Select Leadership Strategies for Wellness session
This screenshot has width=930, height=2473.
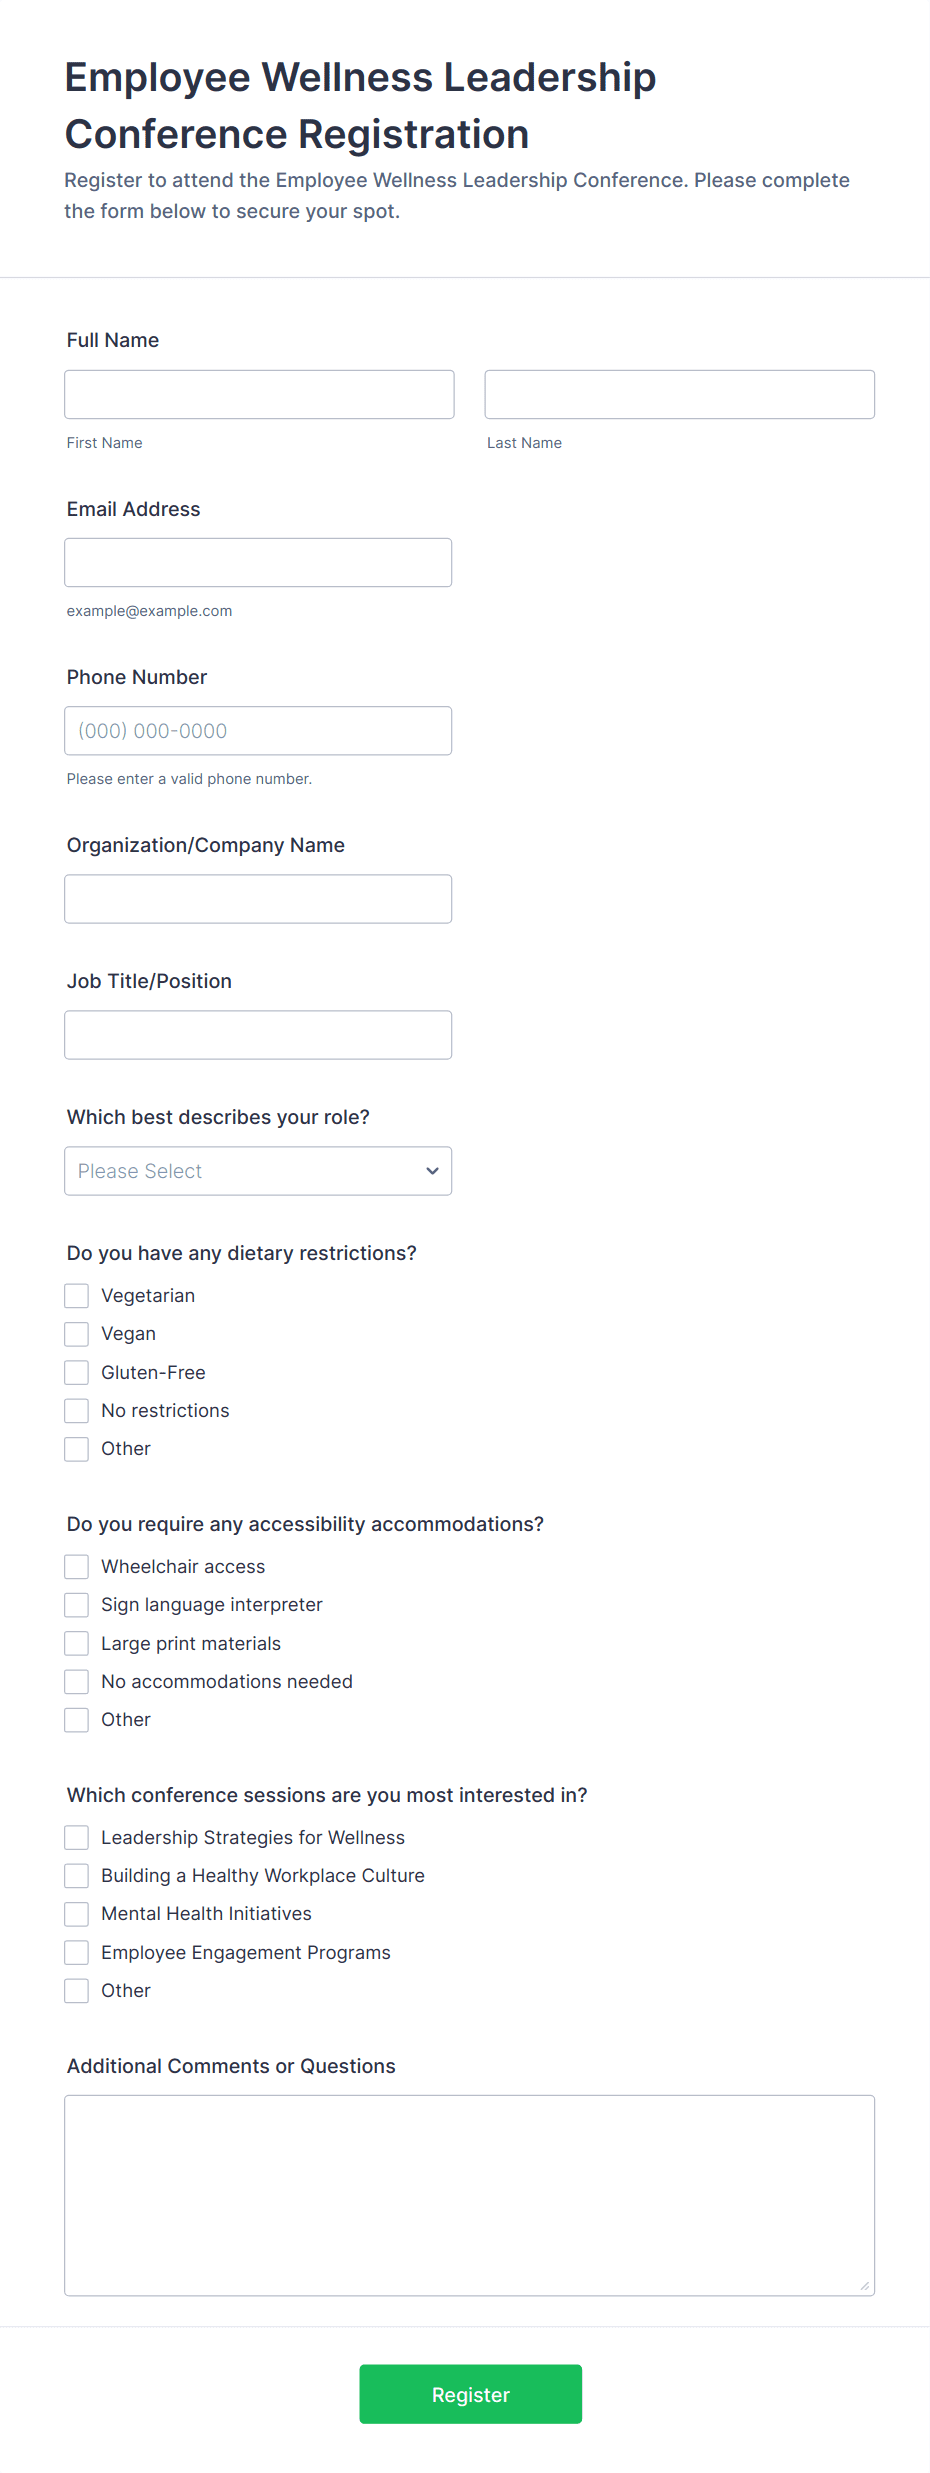[76, 1837]
